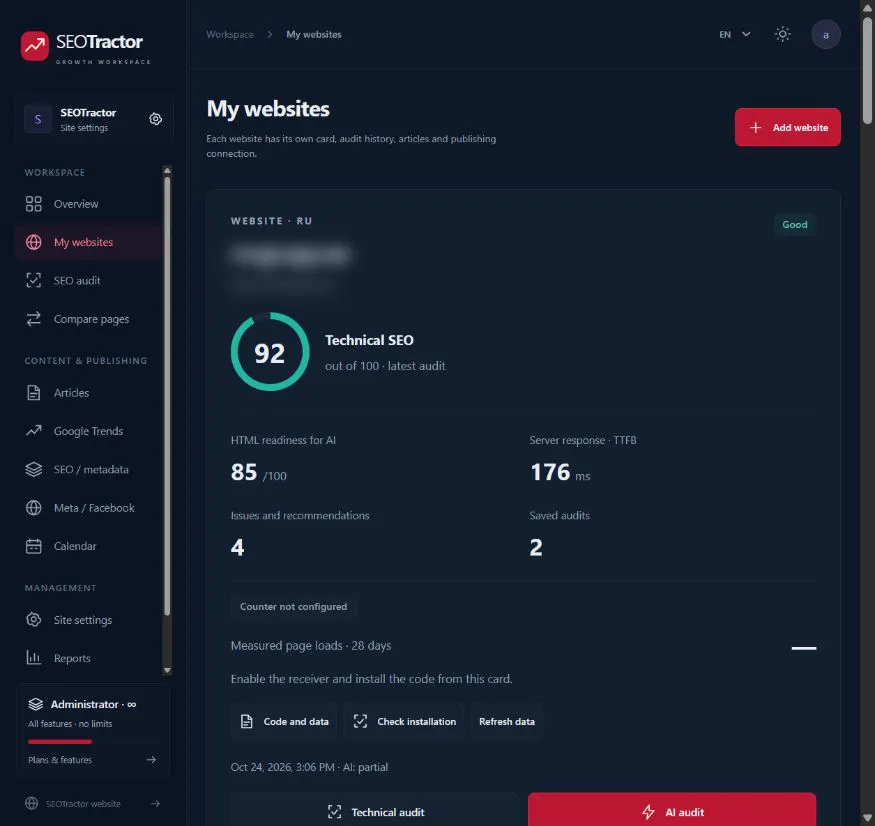This screenshot has width=875, height=826.
Task: Click the My websites globe icon
Action: (33, 242)
